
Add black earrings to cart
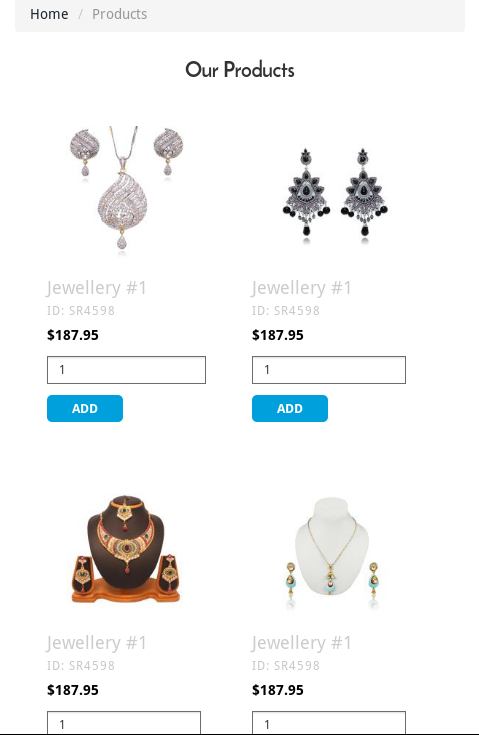[290, 408]
